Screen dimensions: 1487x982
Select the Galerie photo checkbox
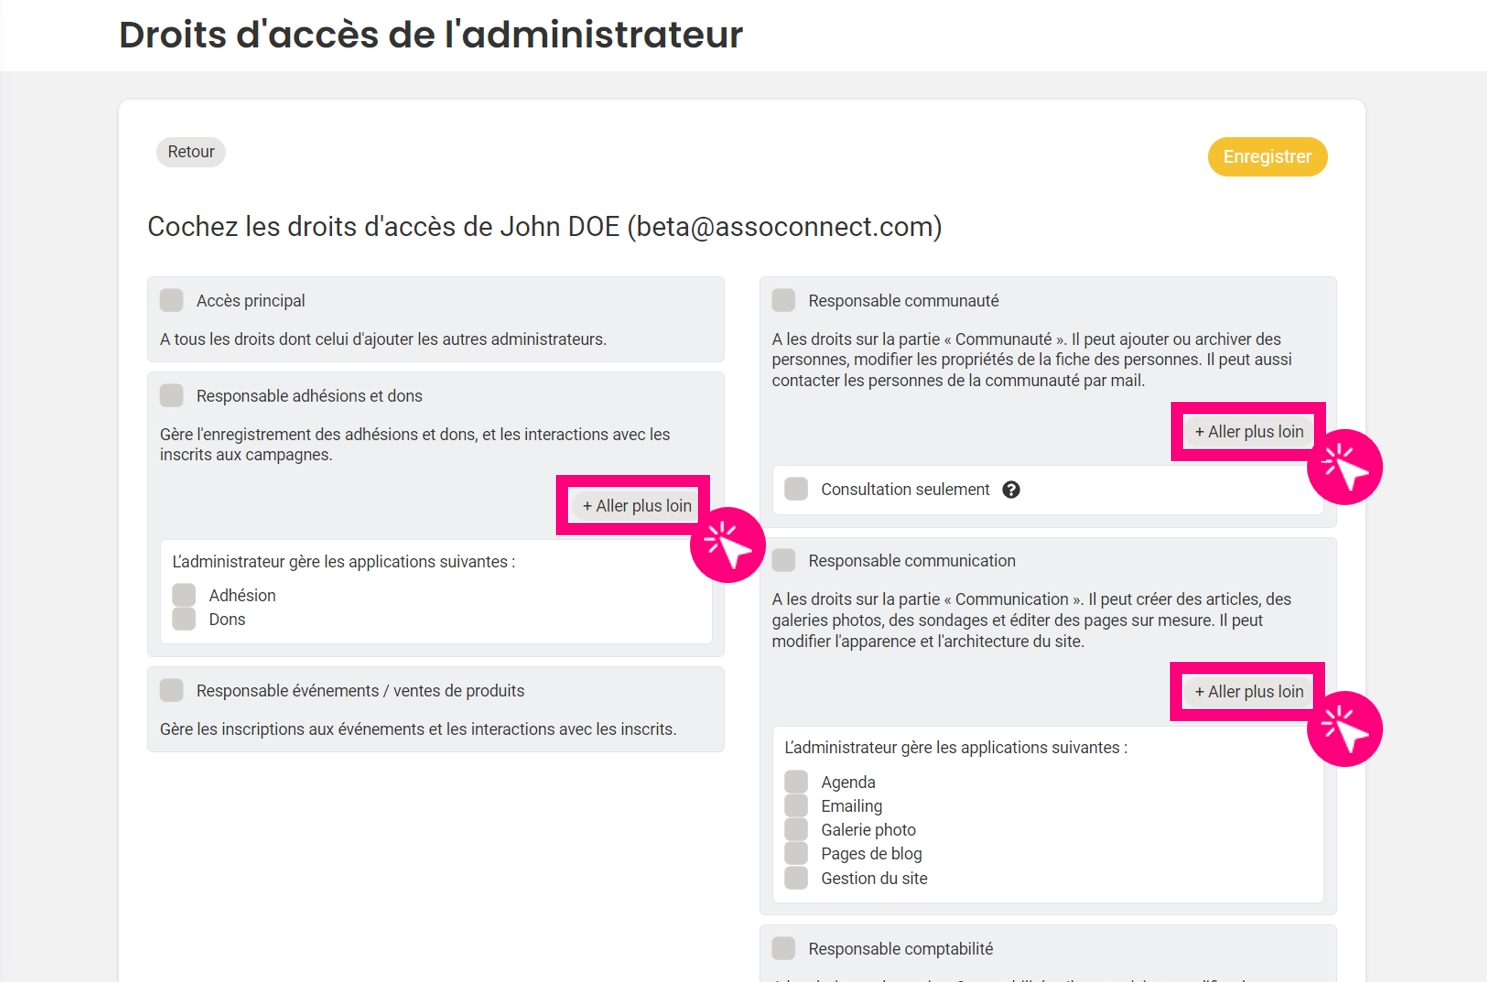796,830
